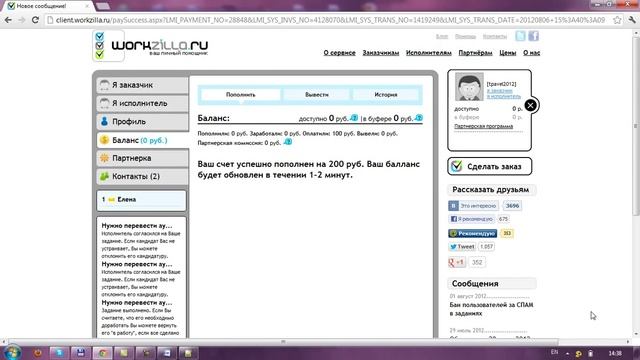Open Профиль sidebar section
Viewport: 640px width, 360px height.
(x=142, y=122)
